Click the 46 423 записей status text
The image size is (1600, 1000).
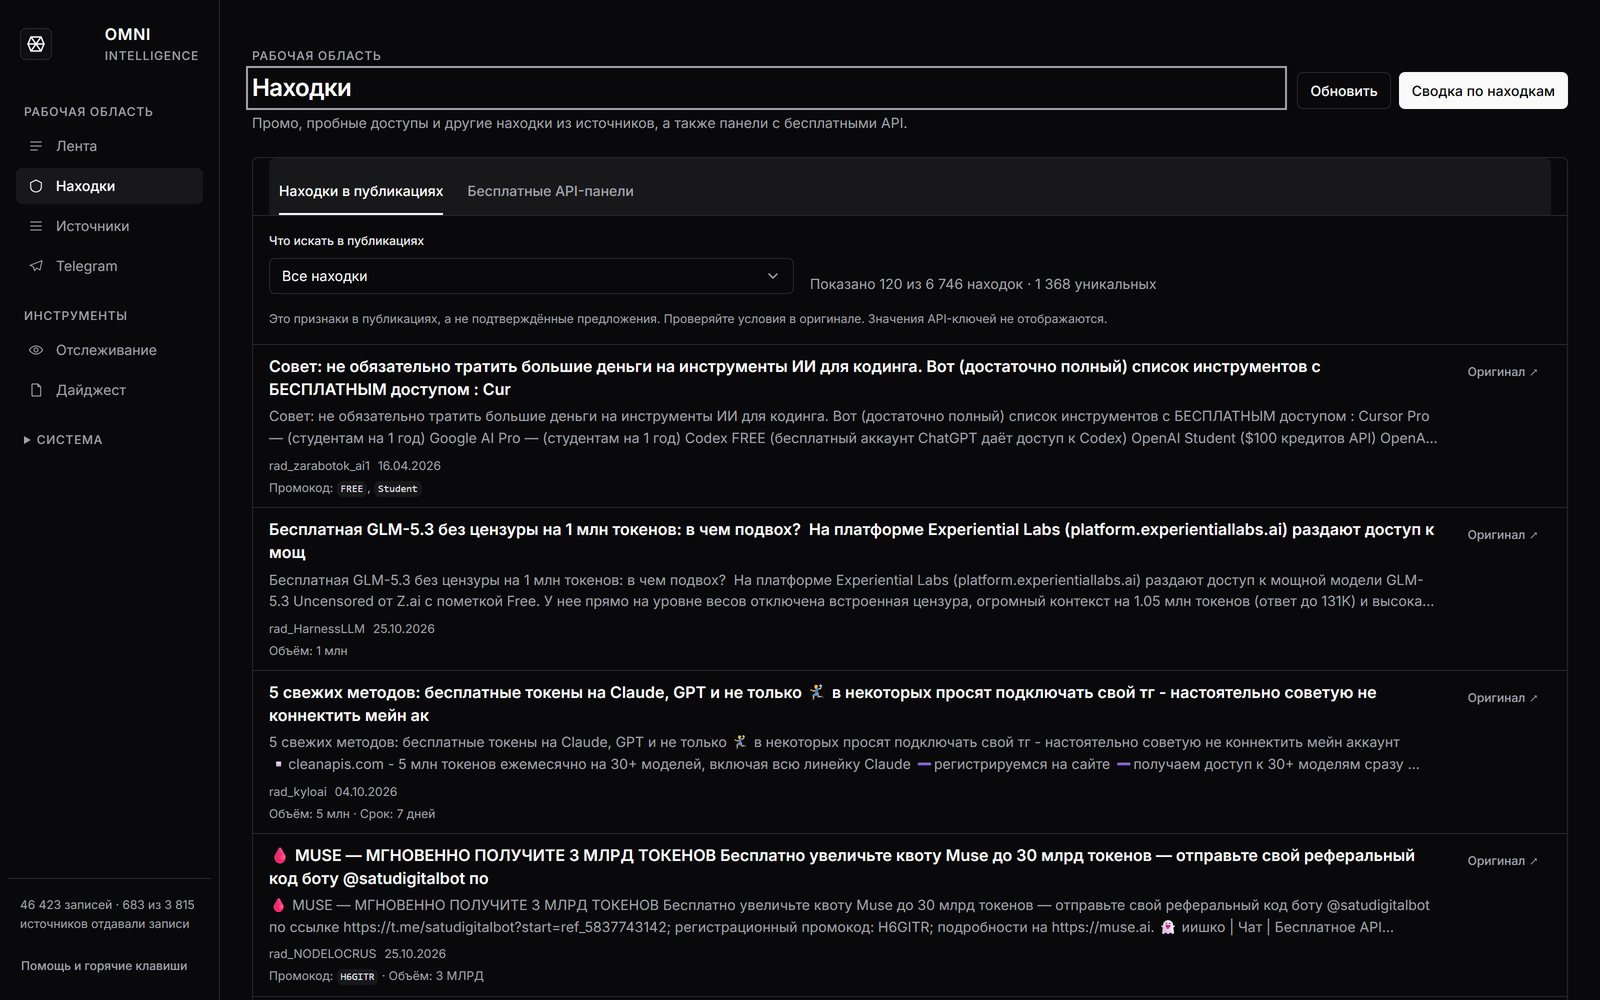coord(108,914)
